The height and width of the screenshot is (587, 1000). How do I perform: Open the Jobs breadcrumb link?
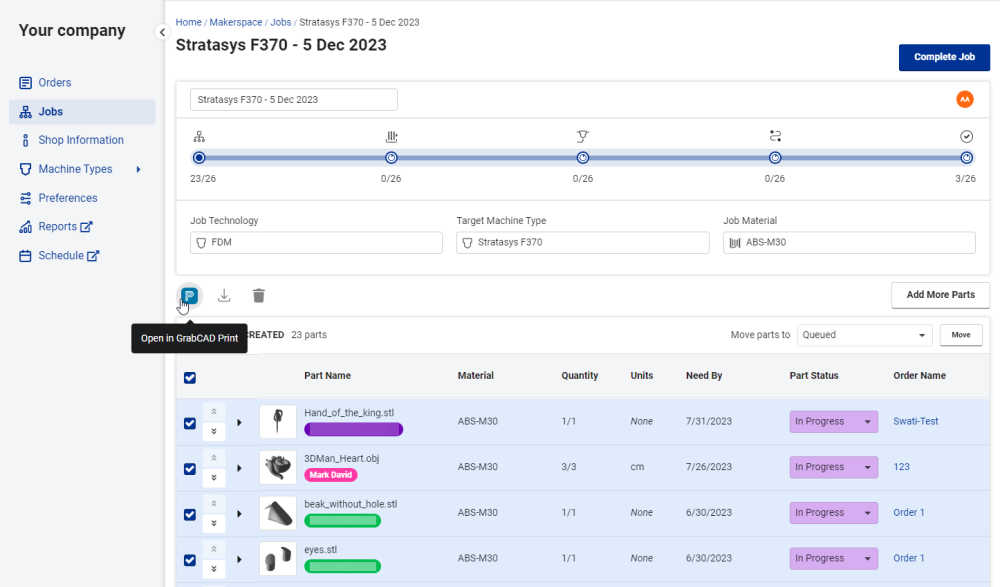(x=281, y=22)
